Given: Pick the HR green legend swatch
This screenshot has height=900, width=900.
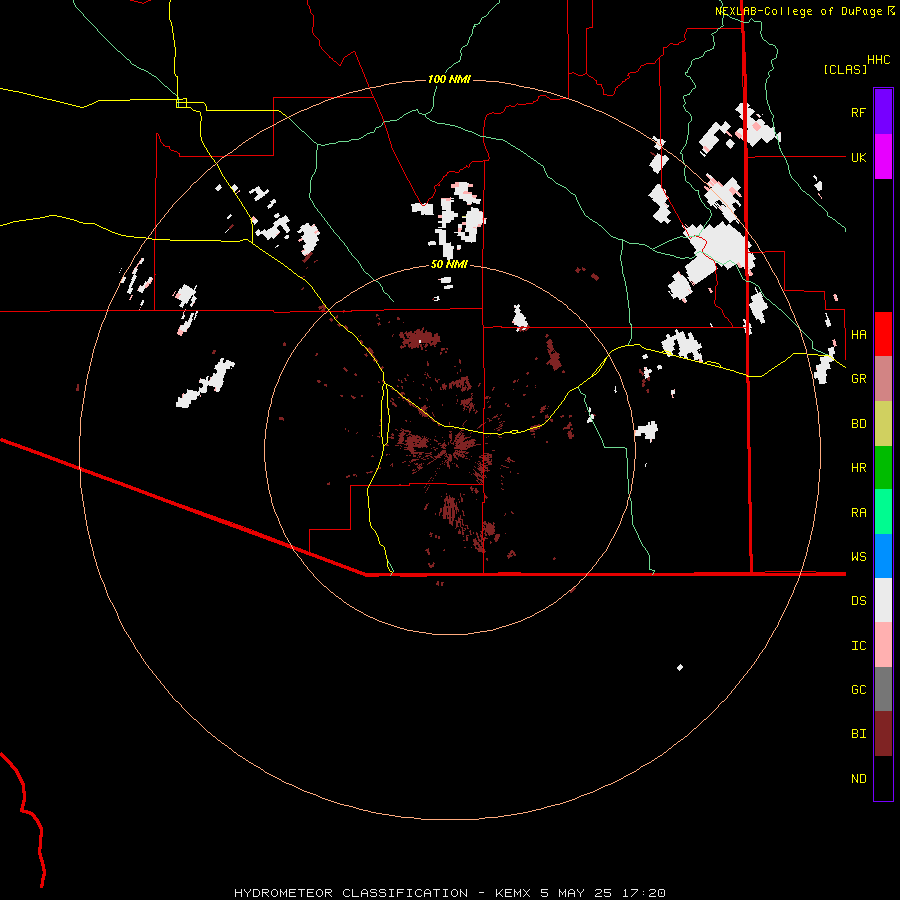Looking at the screenshot, I should [x=883, y=467].
